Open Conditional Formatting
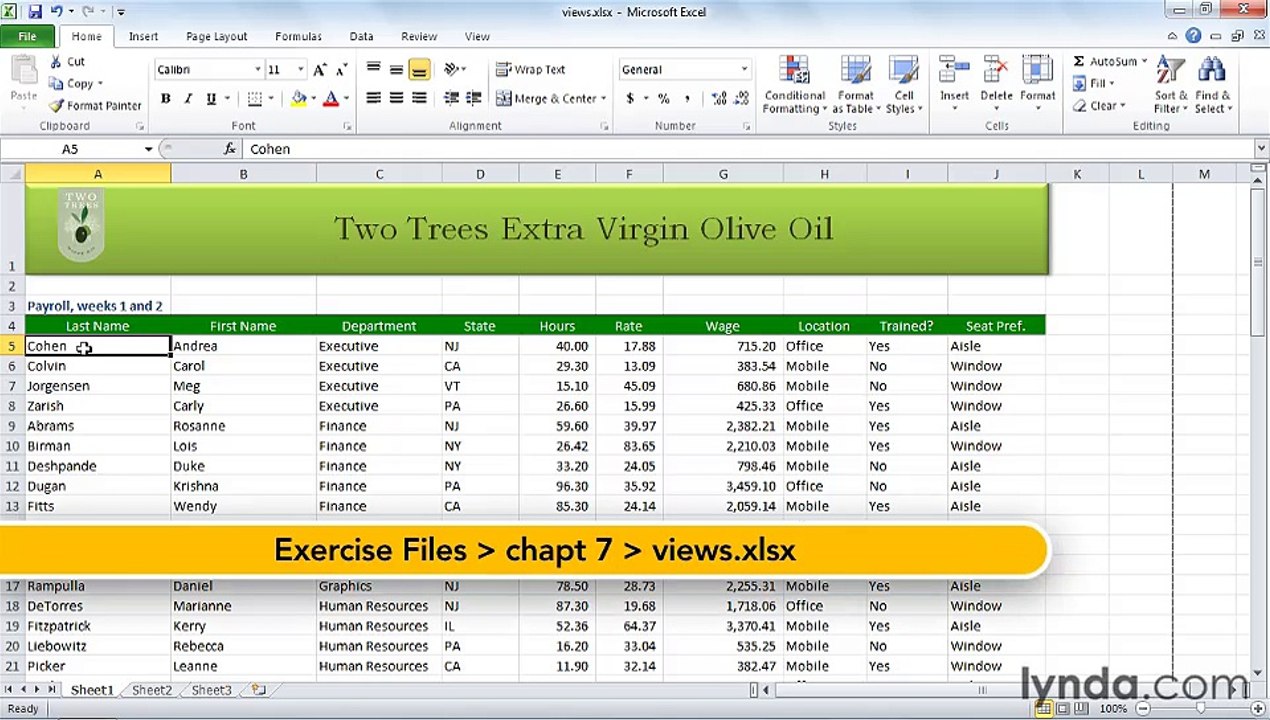 [x=795, y=85]
